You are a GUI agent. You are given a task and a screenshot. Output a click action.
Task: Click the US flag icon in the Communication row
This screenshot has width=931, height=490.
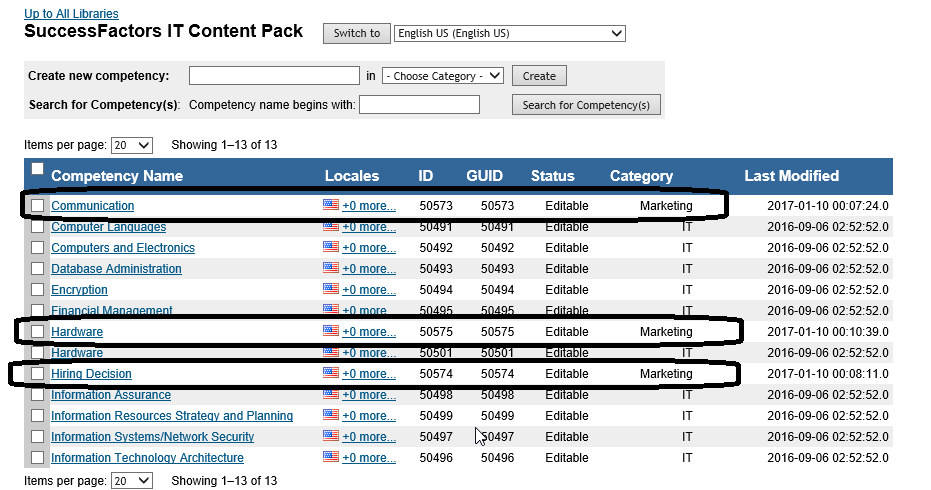331,205
